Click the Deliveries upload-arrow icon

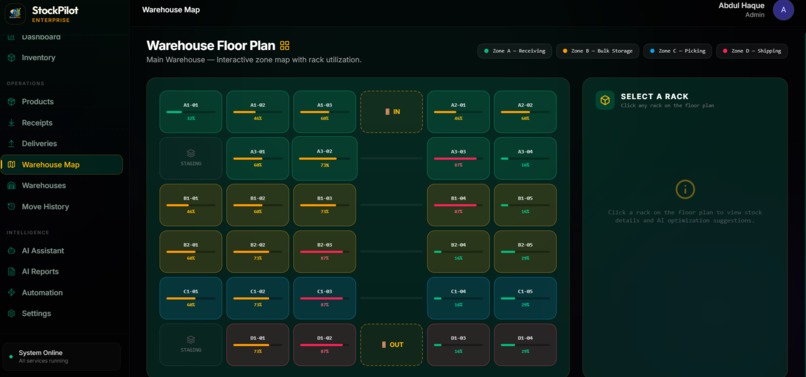[x=11, y=143]
